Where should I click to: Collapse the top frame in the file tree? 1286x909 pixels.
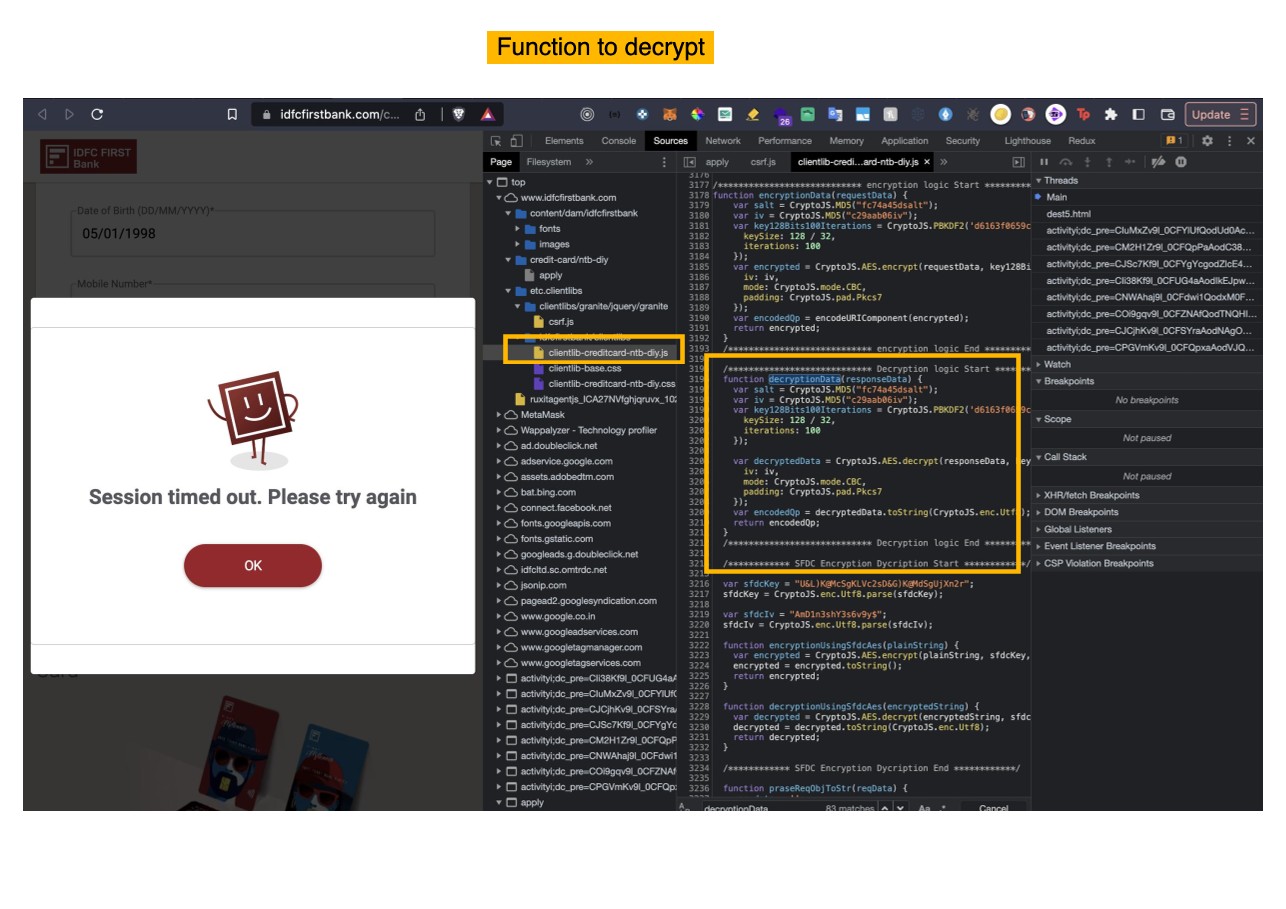tap(490, 182)
